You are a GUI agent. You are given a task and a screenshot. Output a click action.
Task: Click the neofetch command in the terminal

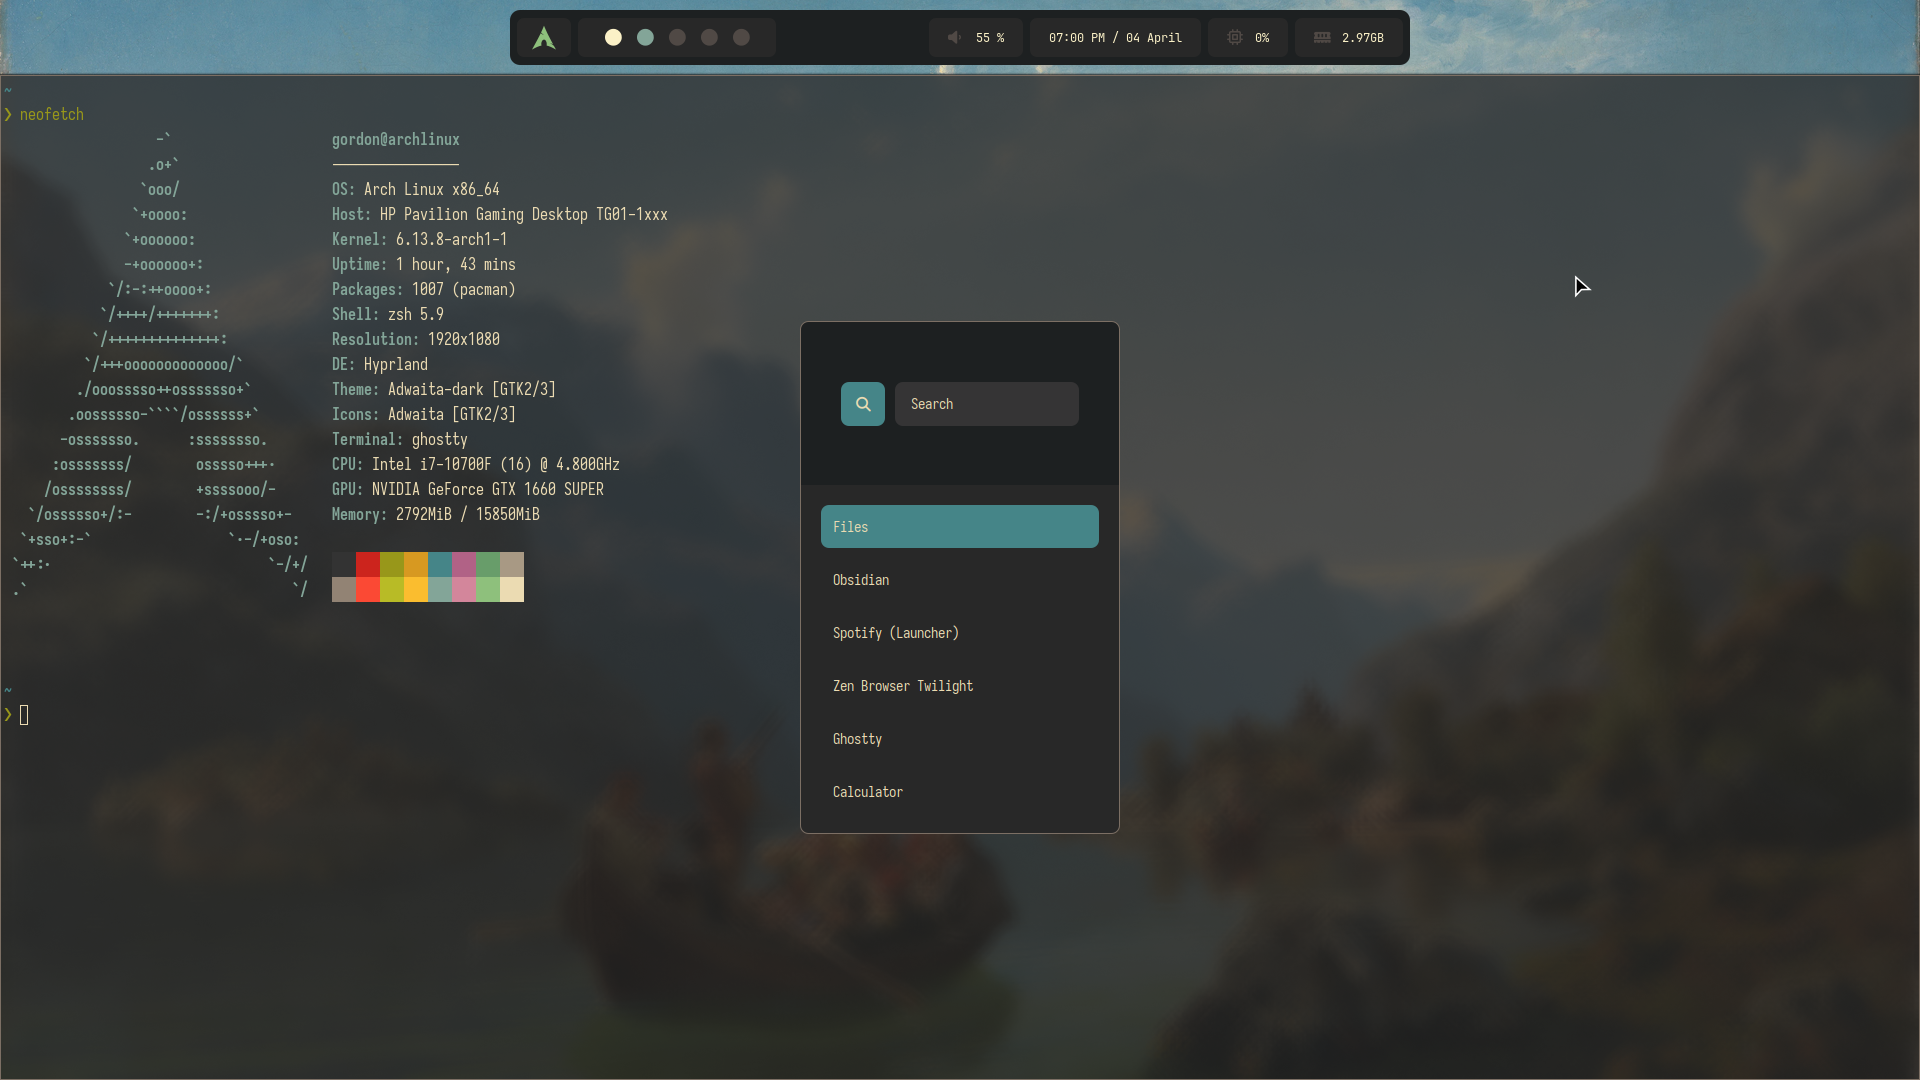click(52, 115)
